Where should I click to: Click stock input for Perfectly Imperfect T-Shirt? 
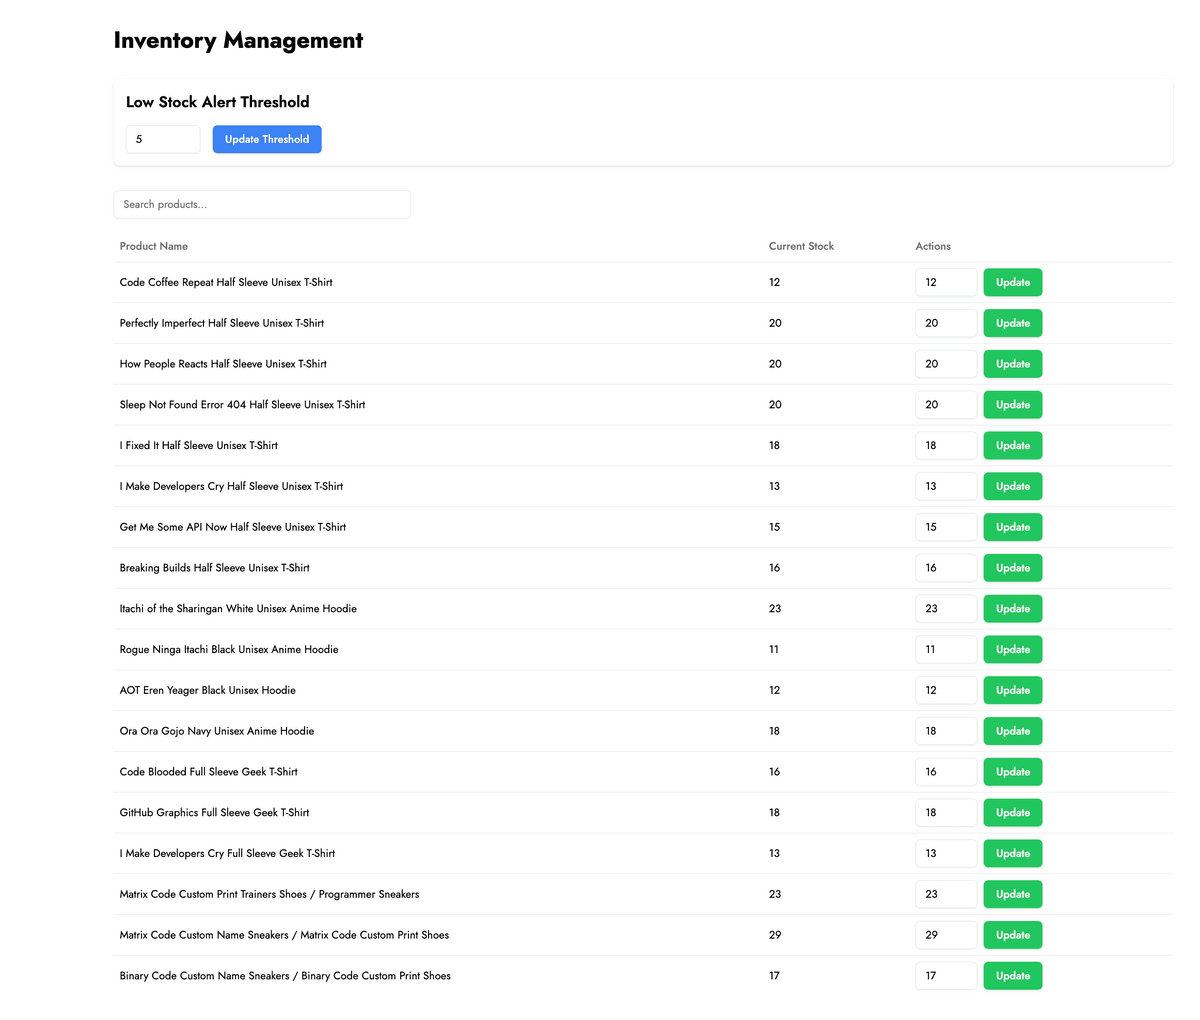[x=945, y=323]
